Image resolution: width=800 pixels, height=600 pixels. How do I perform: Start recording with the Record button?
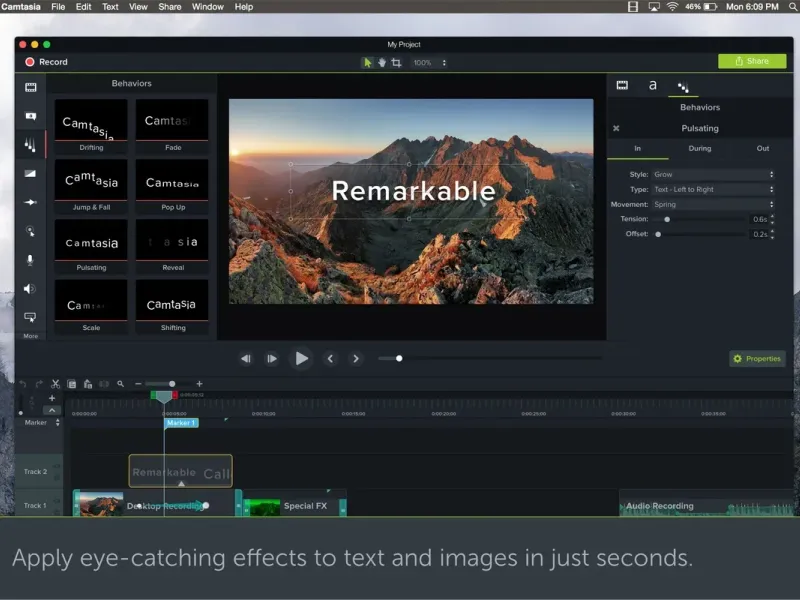pos(46,62)
